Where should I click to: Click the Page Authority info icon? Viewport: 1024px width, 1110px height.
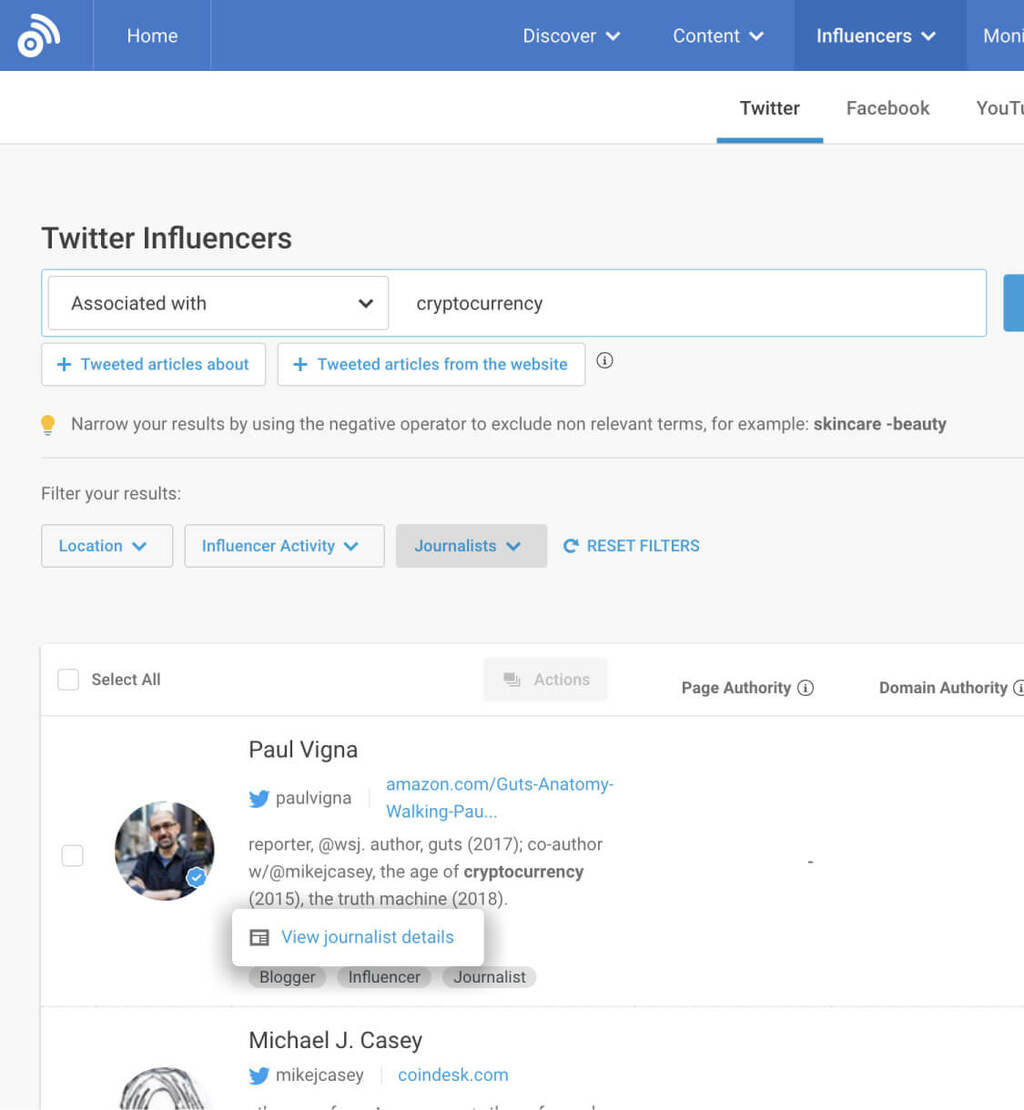point(805,688)
